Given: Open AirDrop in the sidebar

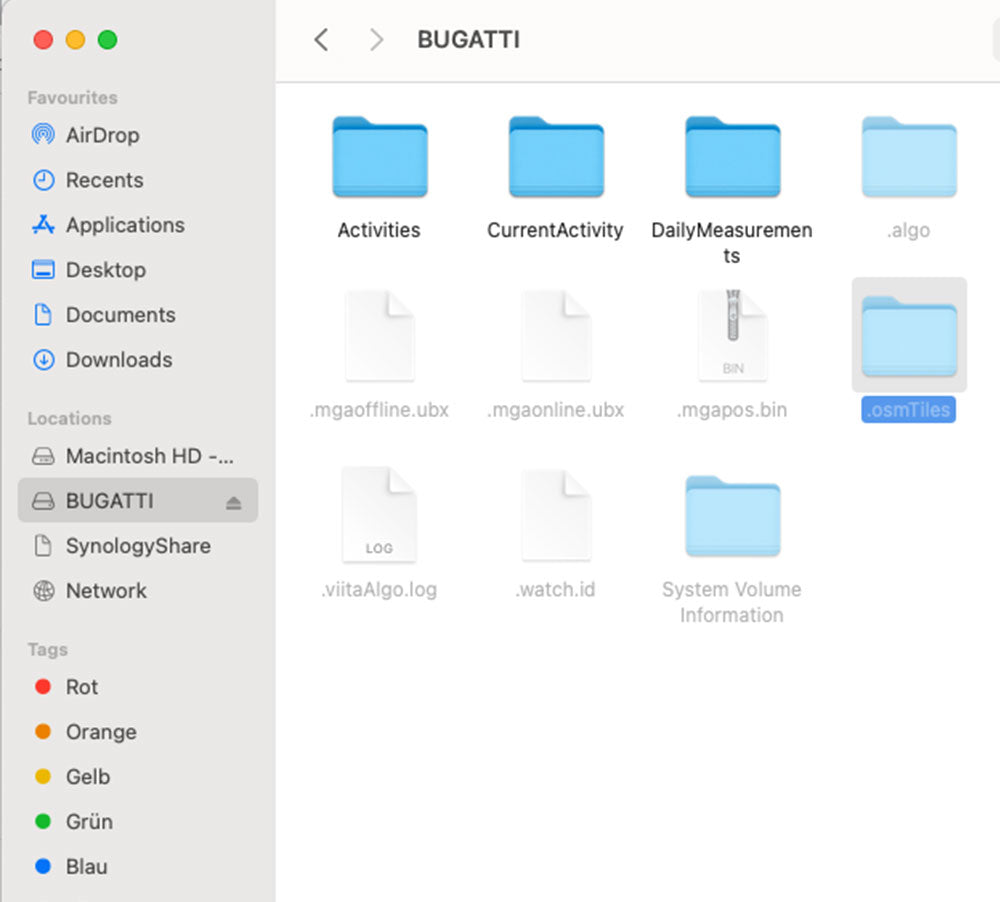Looking at the screenshot, I should point(102,135).
